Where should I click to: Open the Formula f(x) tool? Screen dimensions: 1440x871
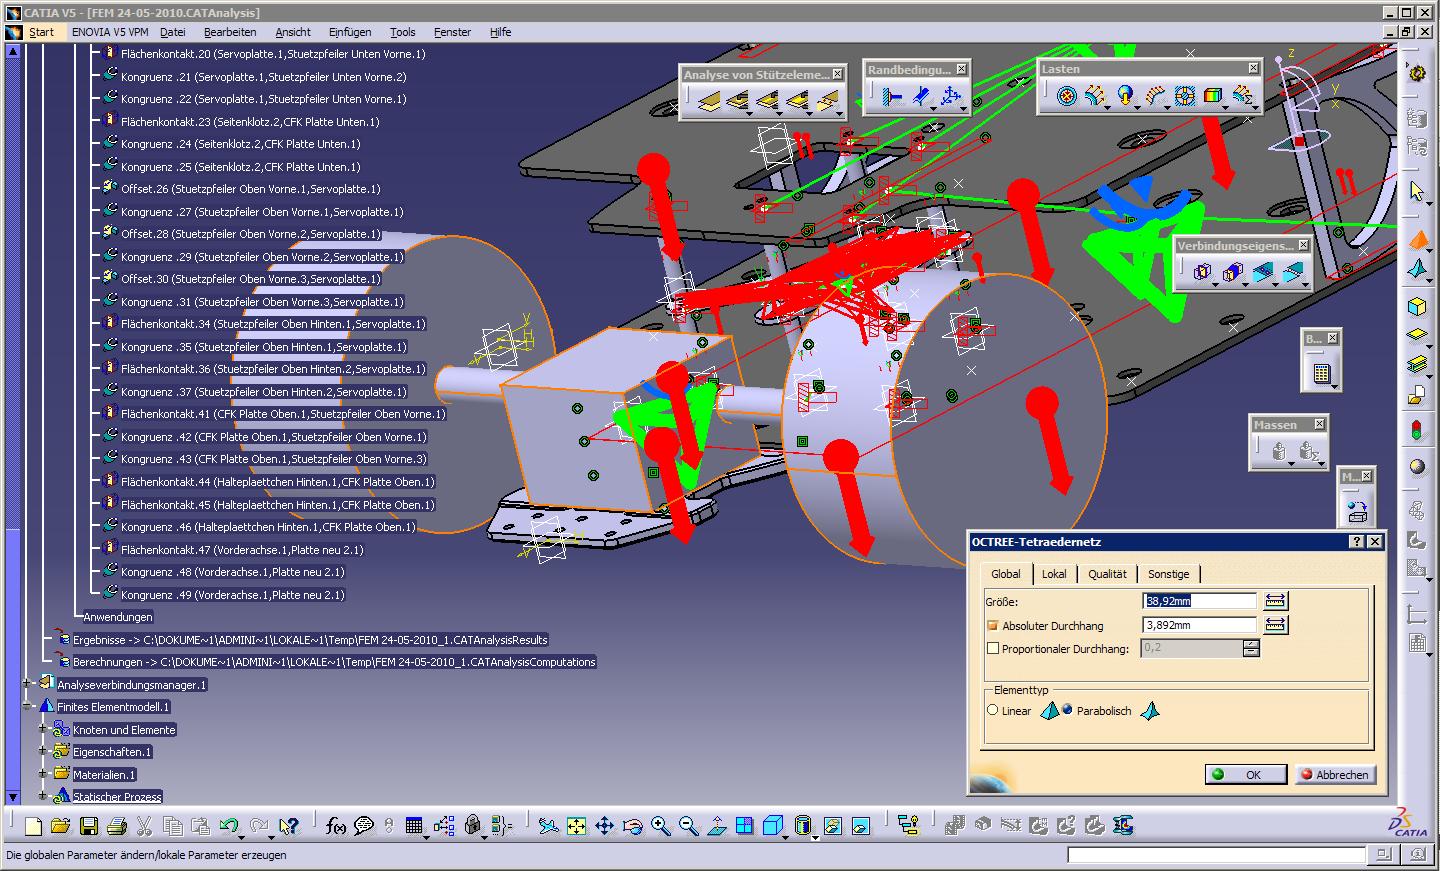point(336,826)
